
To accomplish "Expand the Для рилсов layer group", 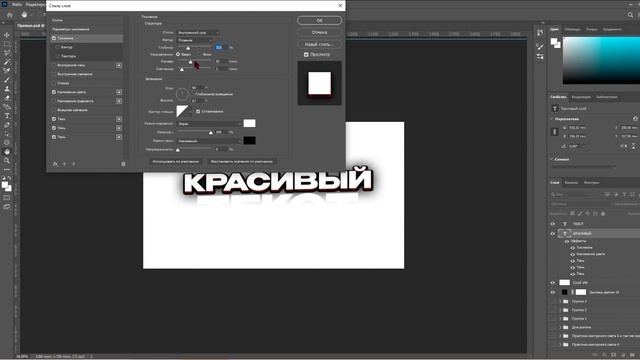I will (560, 327).
